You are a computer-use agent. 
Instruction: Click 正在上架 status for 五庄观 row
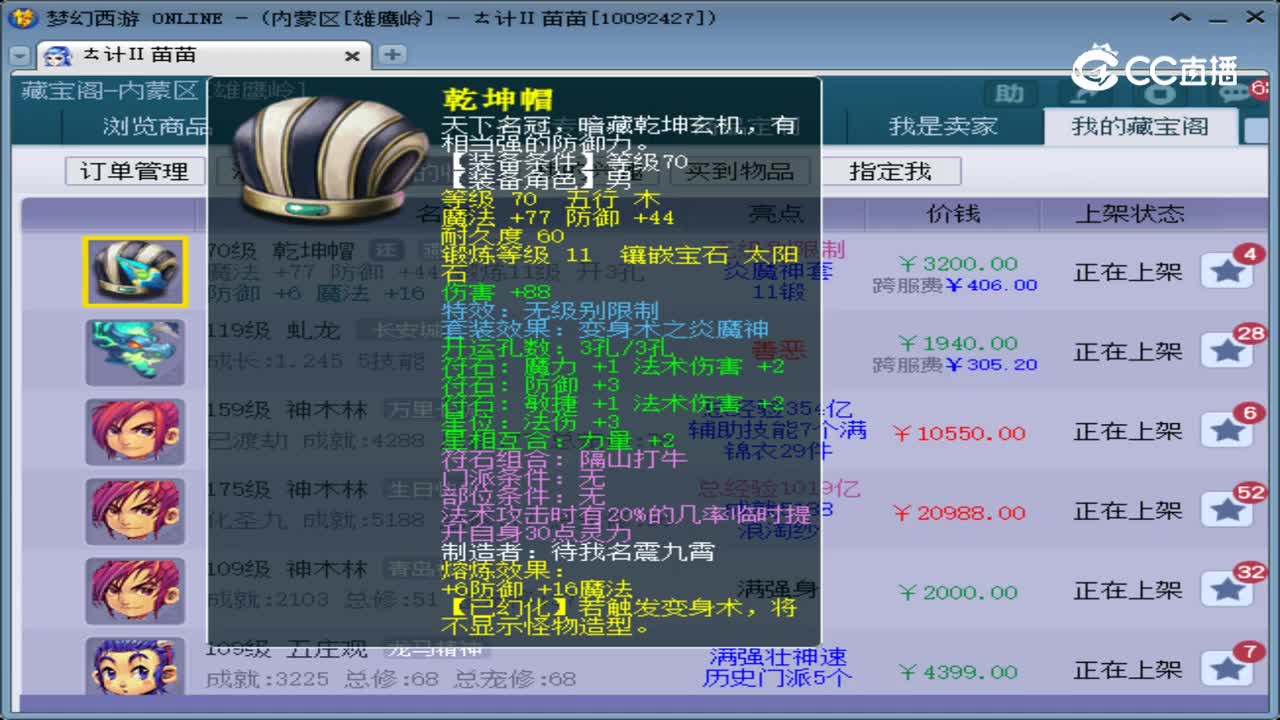pos(1128,669)
